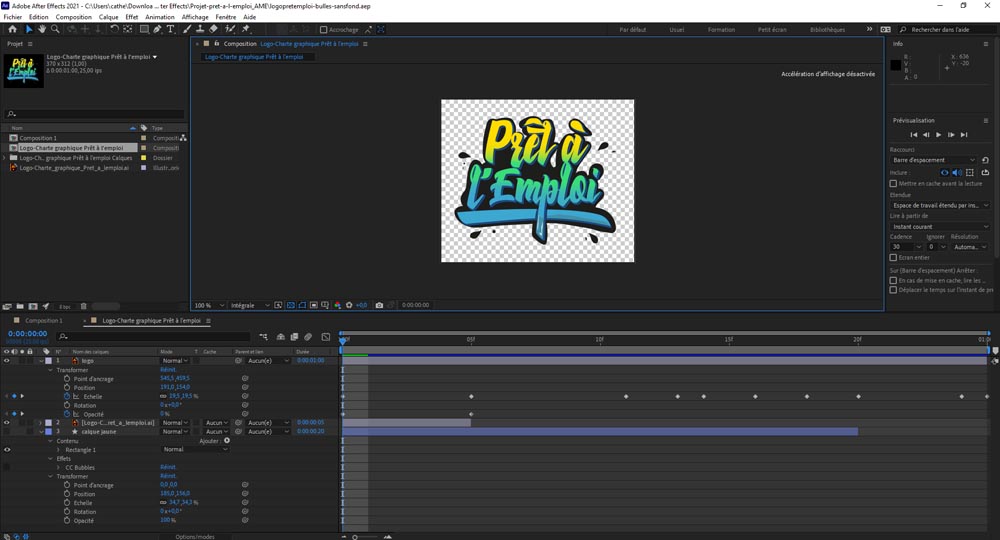Toggle the frame blending icon in timeline

pos(294,337)
